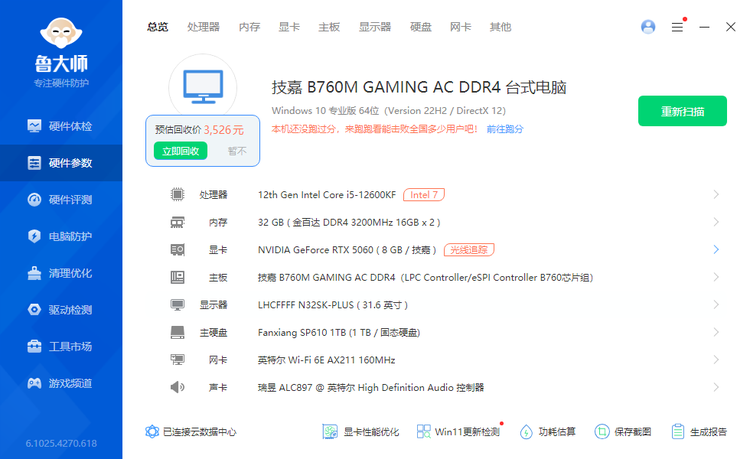
Task: Click the 保存截图 icon
Action: (x=602, y=432)
